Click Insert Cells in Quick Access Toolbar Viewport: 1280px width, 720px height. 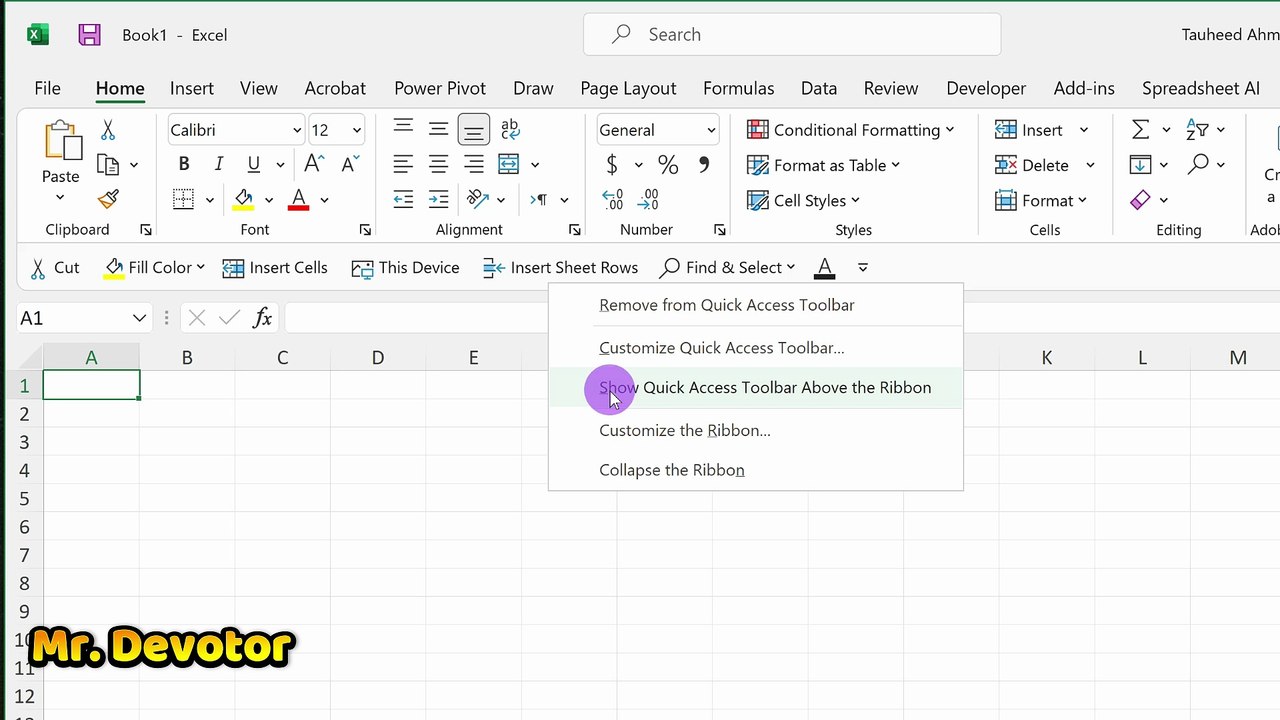tap(275, 267)
